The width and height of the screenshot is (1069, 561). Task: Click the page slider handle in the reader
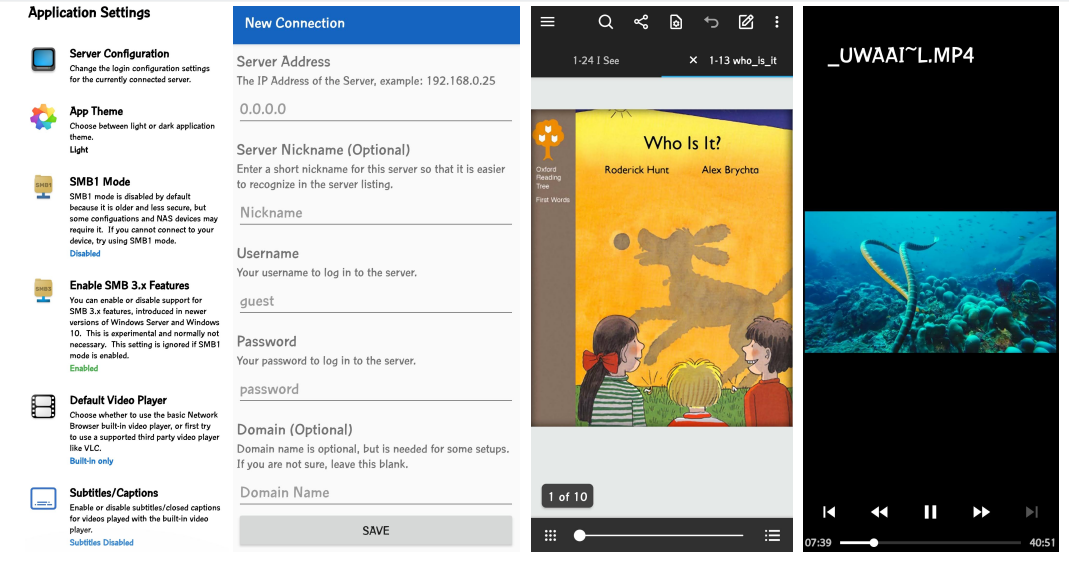point(579,536)
